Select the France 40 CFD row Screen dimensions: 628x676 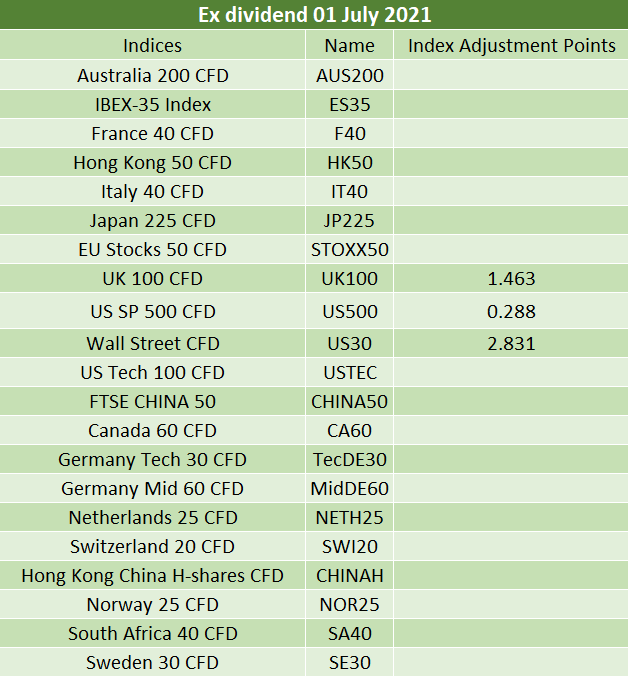(x=314, y=134)
